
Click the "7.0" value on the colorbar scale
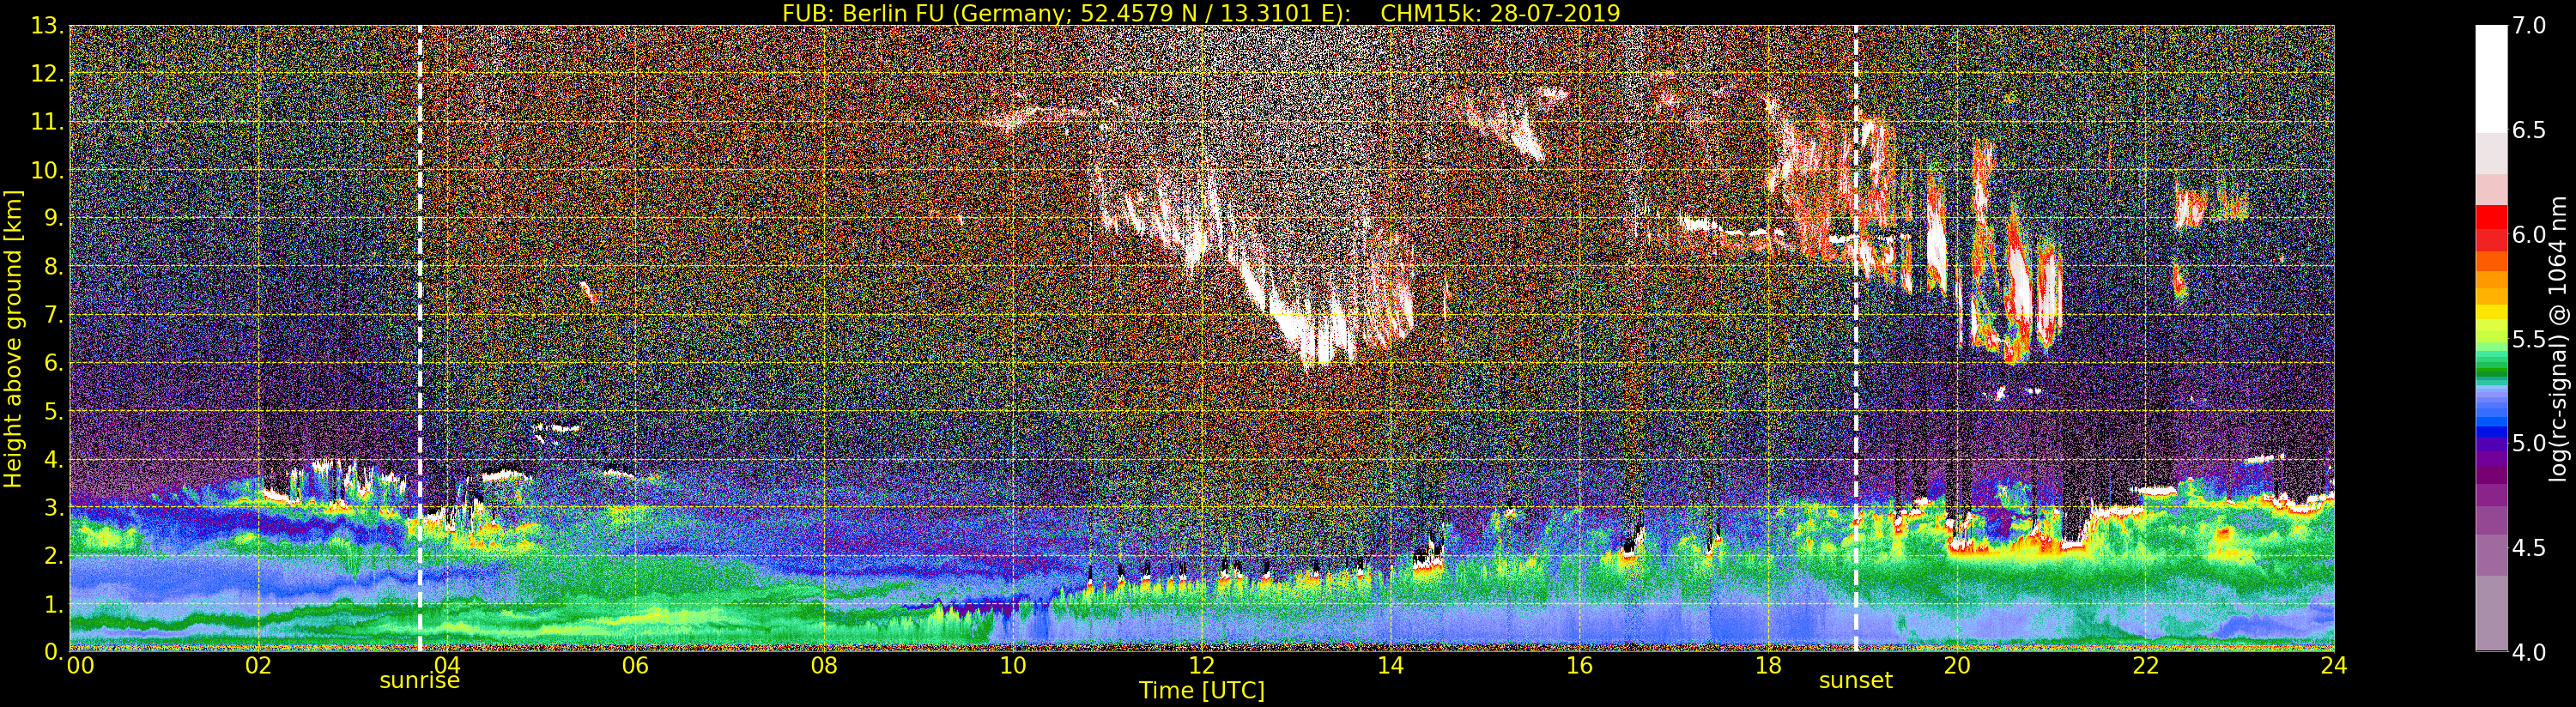click(x=2529, y=26)
